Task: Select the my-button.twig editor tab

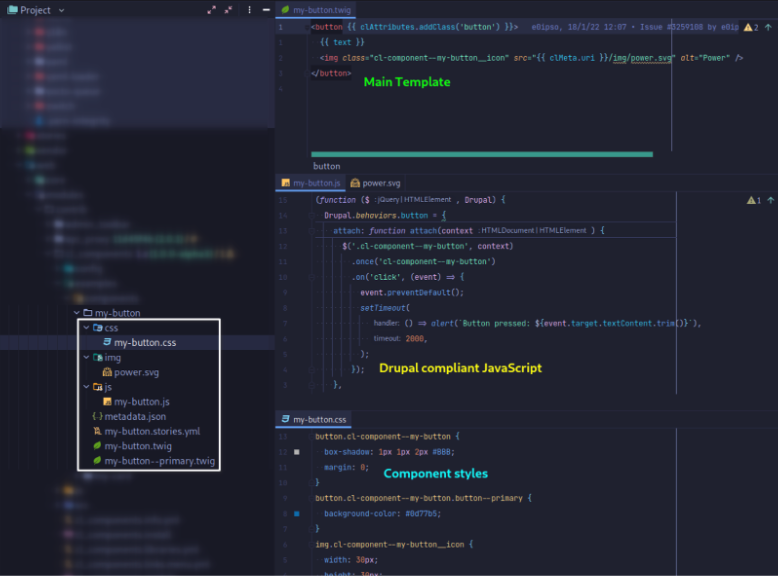Action: tap(316, 9)
